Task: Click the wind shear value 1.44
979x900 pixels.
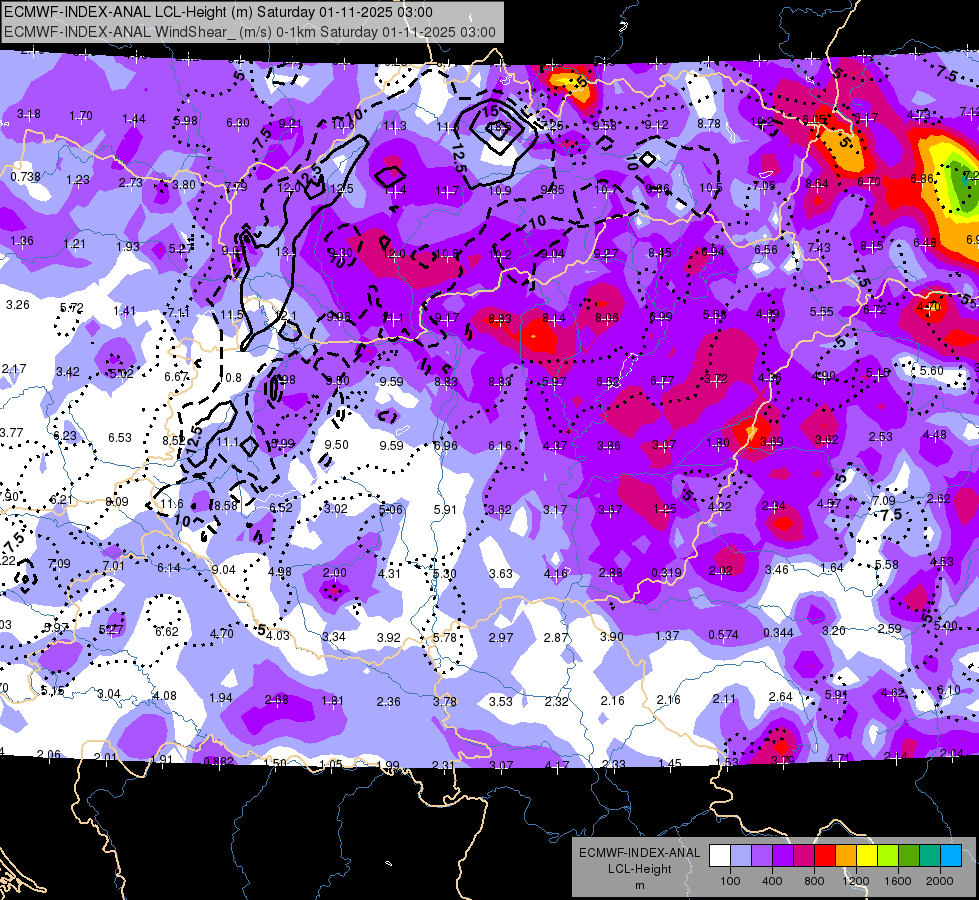Action: pyautogui.click(x=134, y=119)
